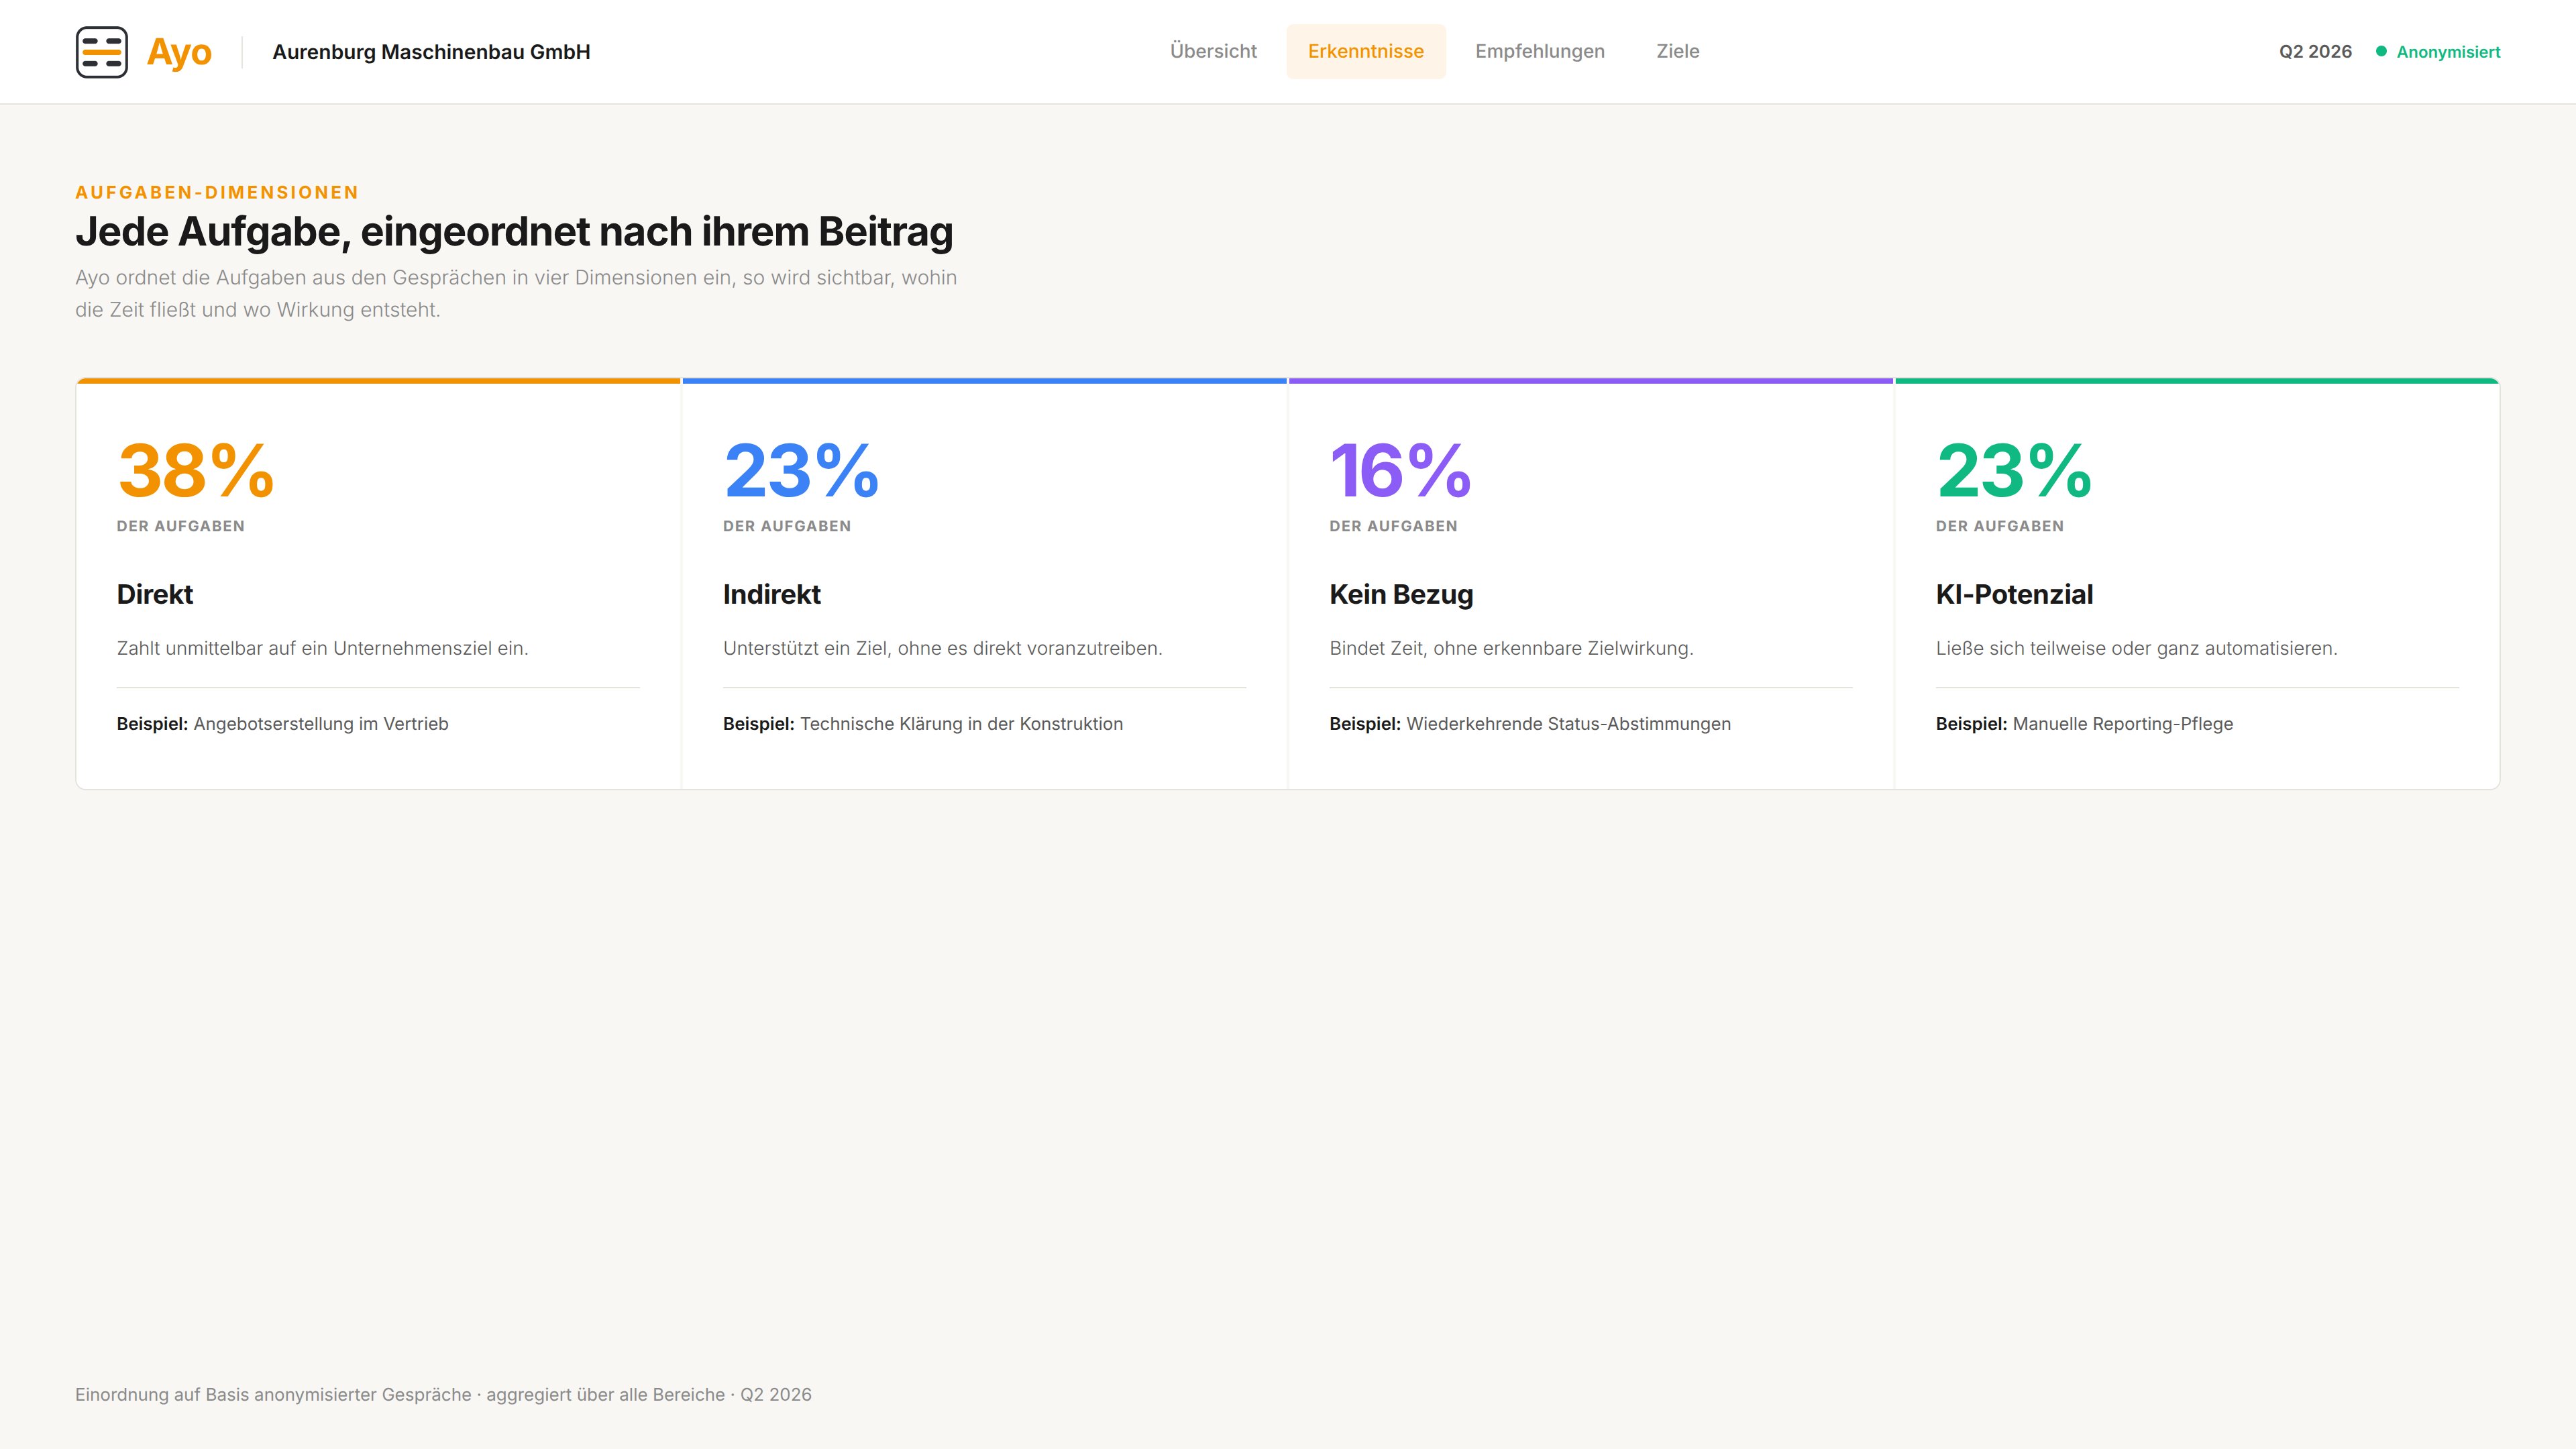Image resolution: width=2576 pixels, height=1449 pixels.
Task: Click the green Anonymisiert status dot
Action: (x=2381, y=51)
